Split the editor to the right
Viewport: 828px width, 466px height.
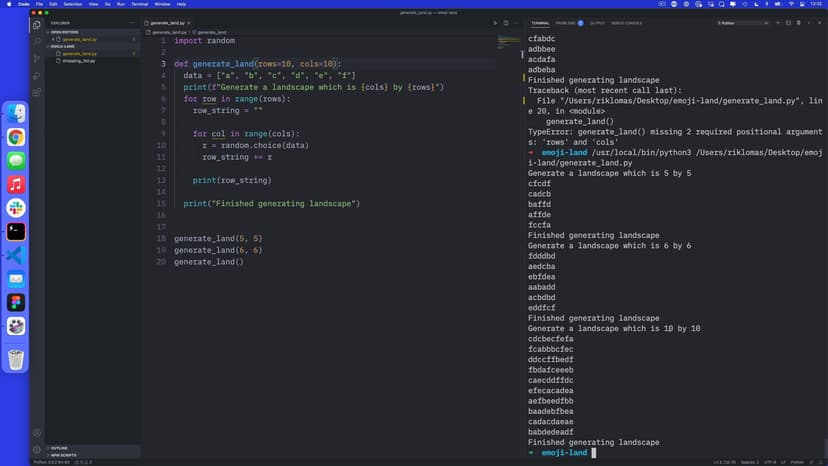(507, 22)
